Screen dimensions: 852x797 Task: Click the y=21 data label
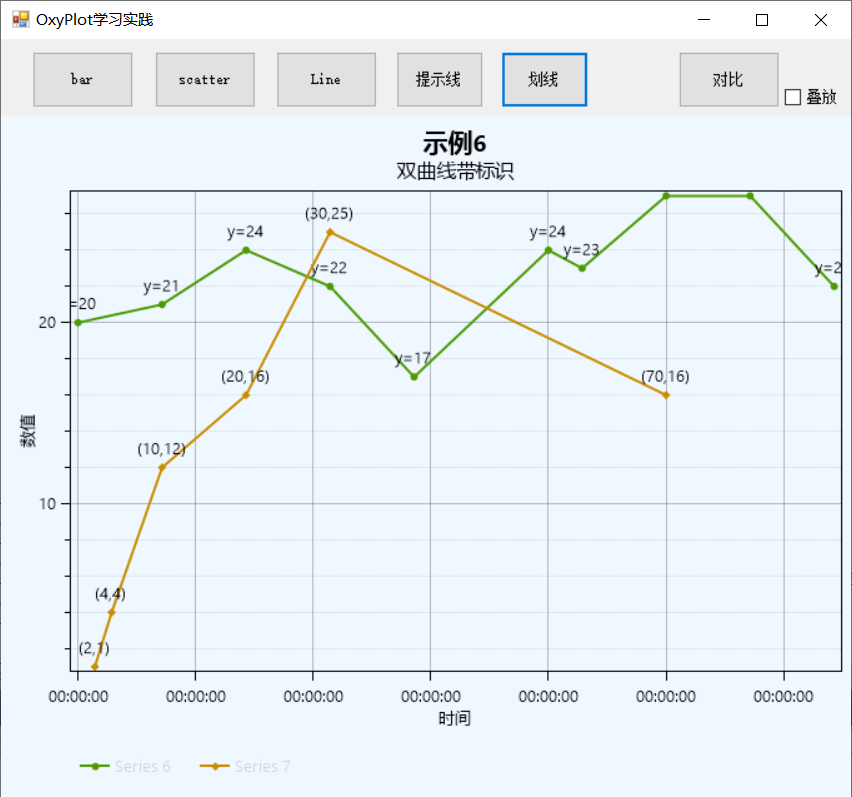(161, 286)
